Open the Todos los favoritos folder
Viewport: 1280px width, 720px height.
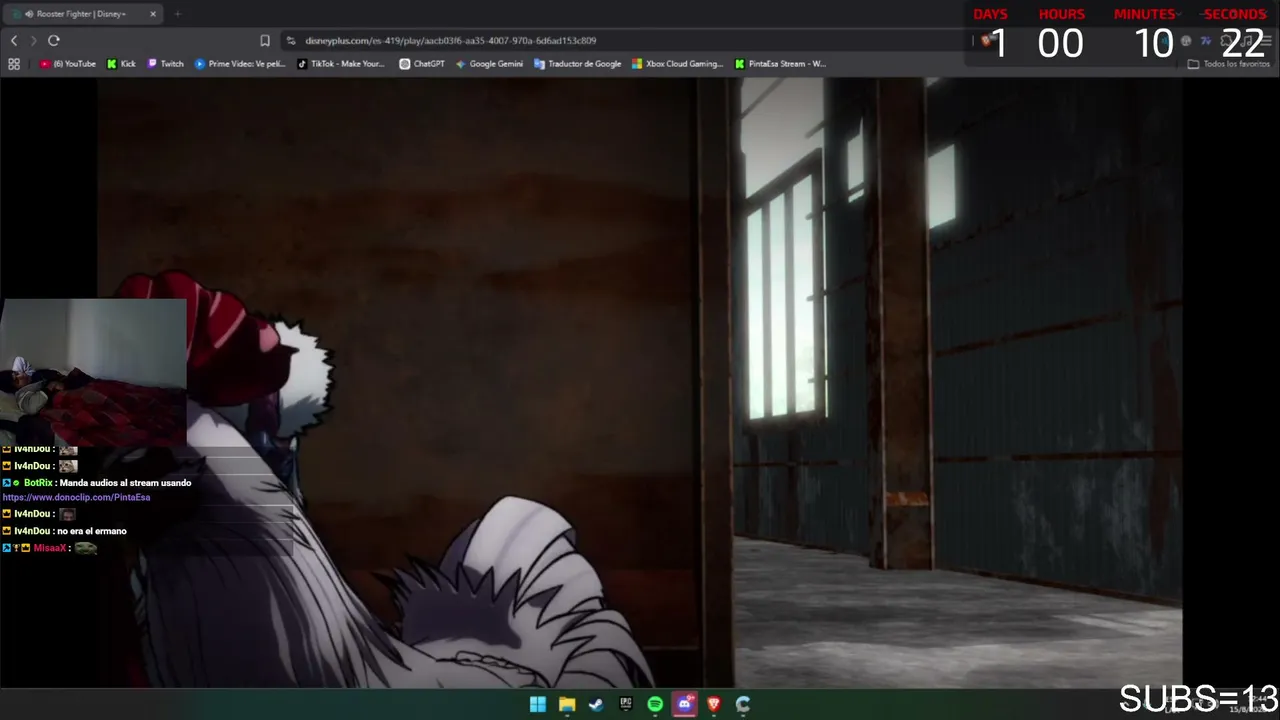pos(1229,64)
